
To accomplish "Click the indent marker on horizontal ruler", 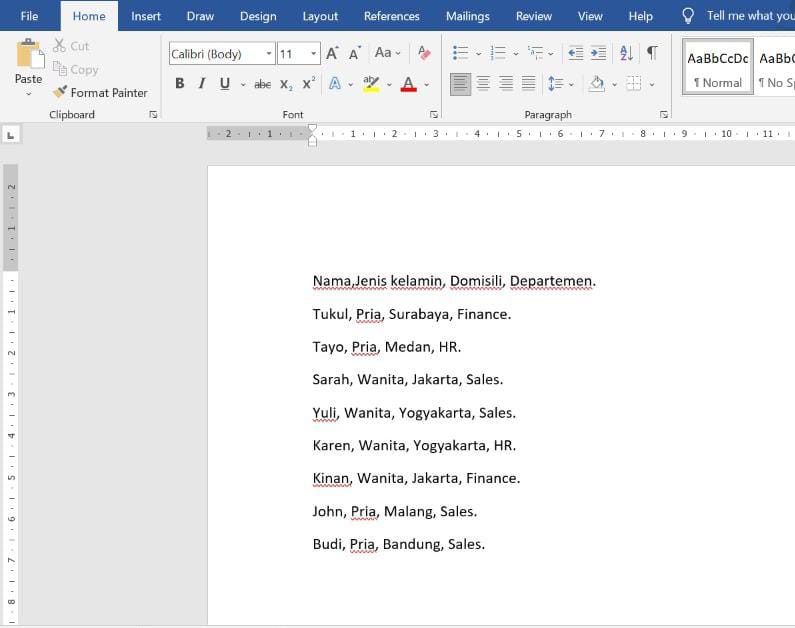I will [312, 135].
